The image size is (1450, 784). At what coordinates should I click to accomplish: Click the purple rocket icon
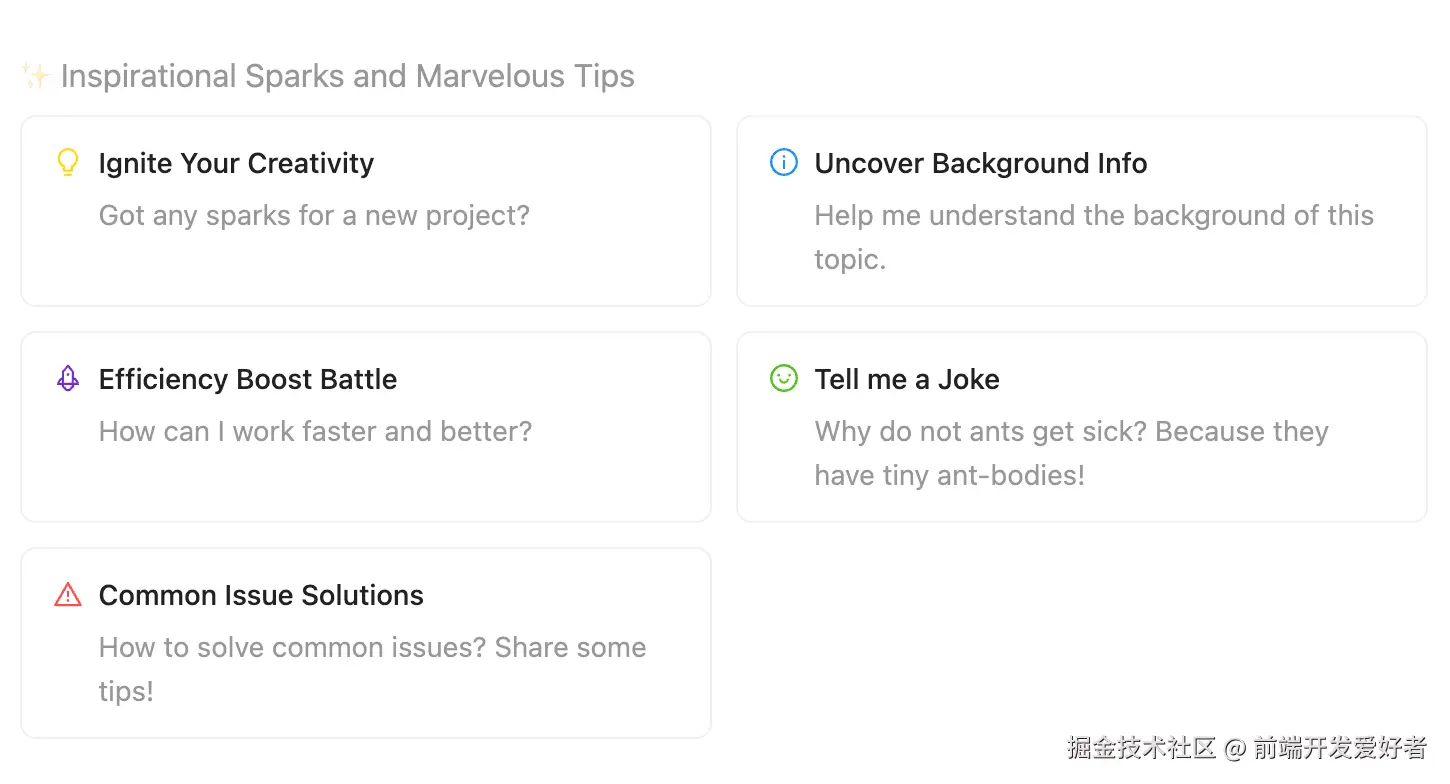(67, 378)
